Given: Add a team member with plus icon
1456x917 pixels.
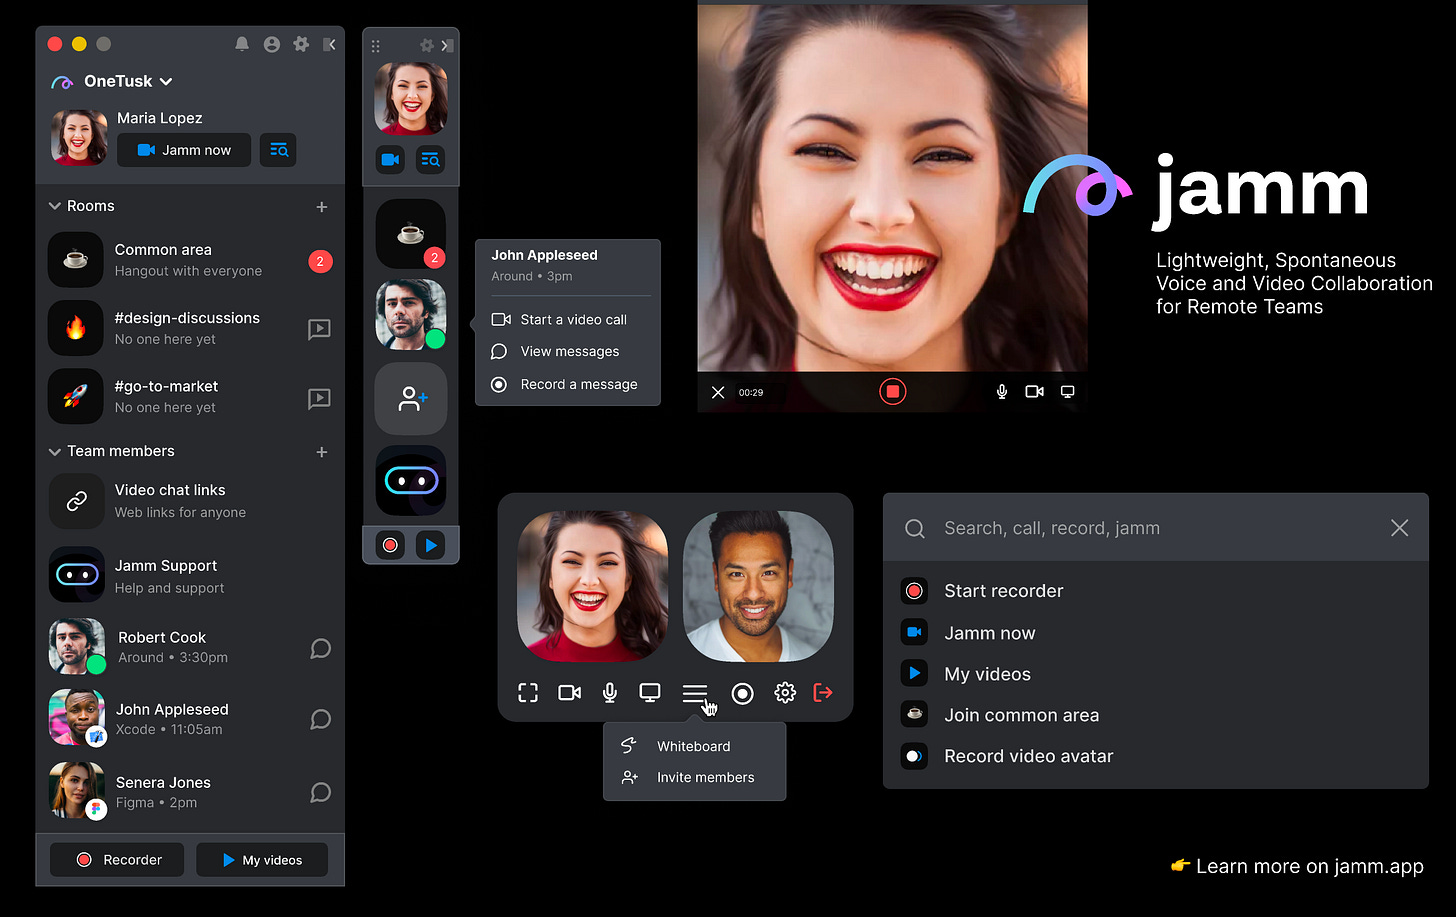Looking at the screenshot, I should coord(322,452).
